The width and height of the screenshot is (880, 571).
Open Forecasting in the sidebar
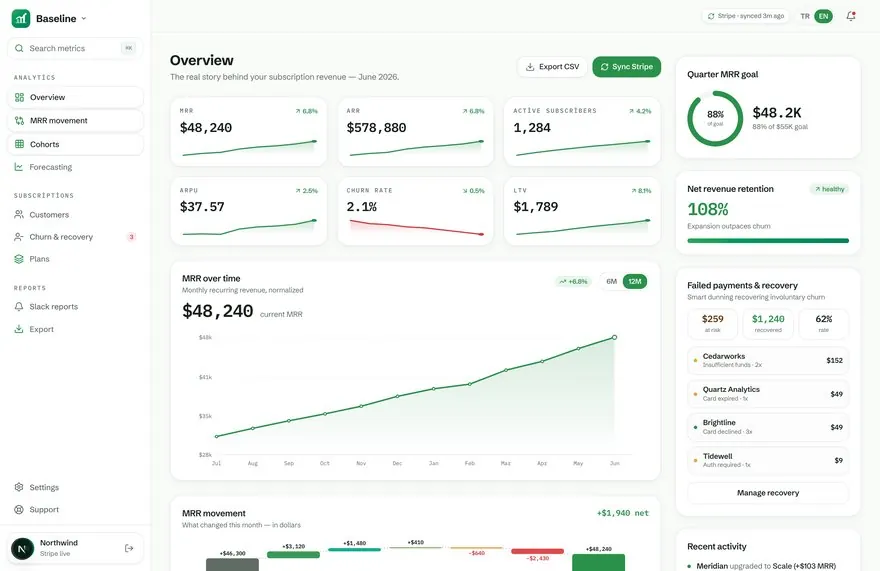pos(75,167)
